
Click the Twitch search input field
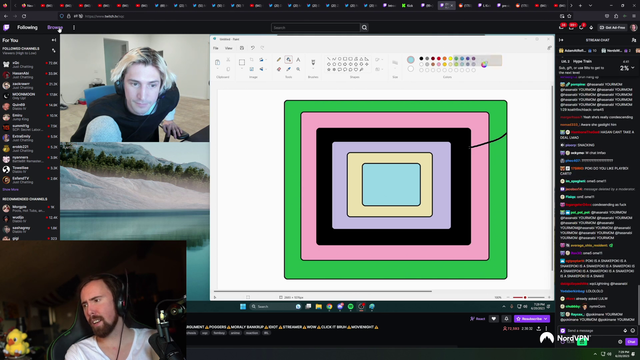[x=316, y=28]
